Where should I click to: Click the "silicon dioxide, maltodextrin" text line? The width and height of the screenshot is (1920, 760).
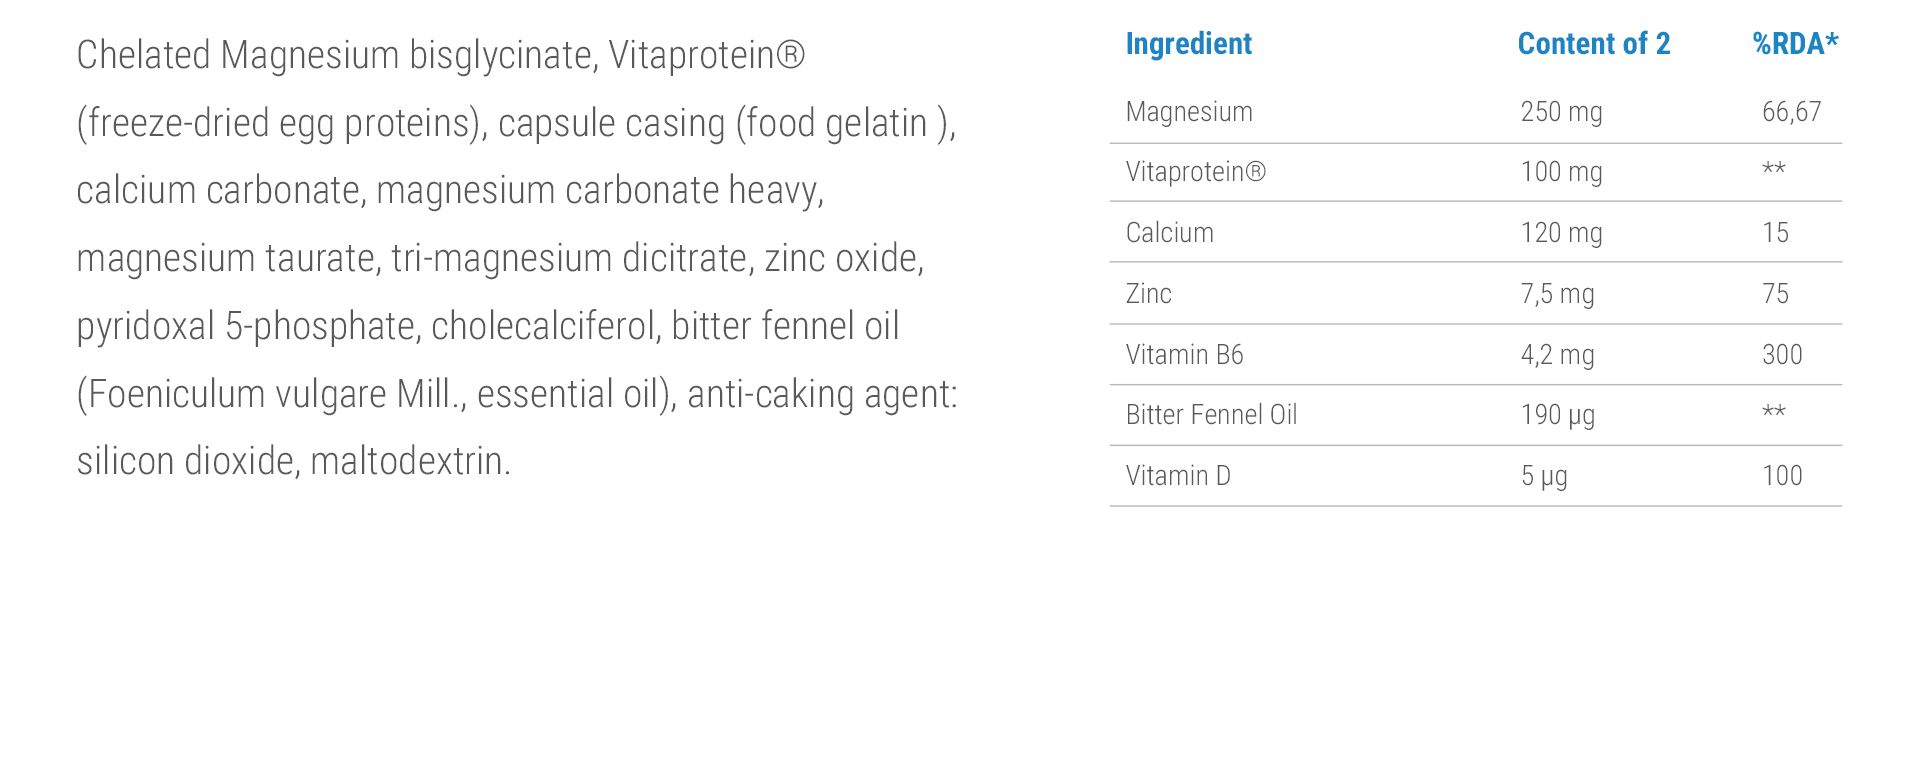point(293,462)
